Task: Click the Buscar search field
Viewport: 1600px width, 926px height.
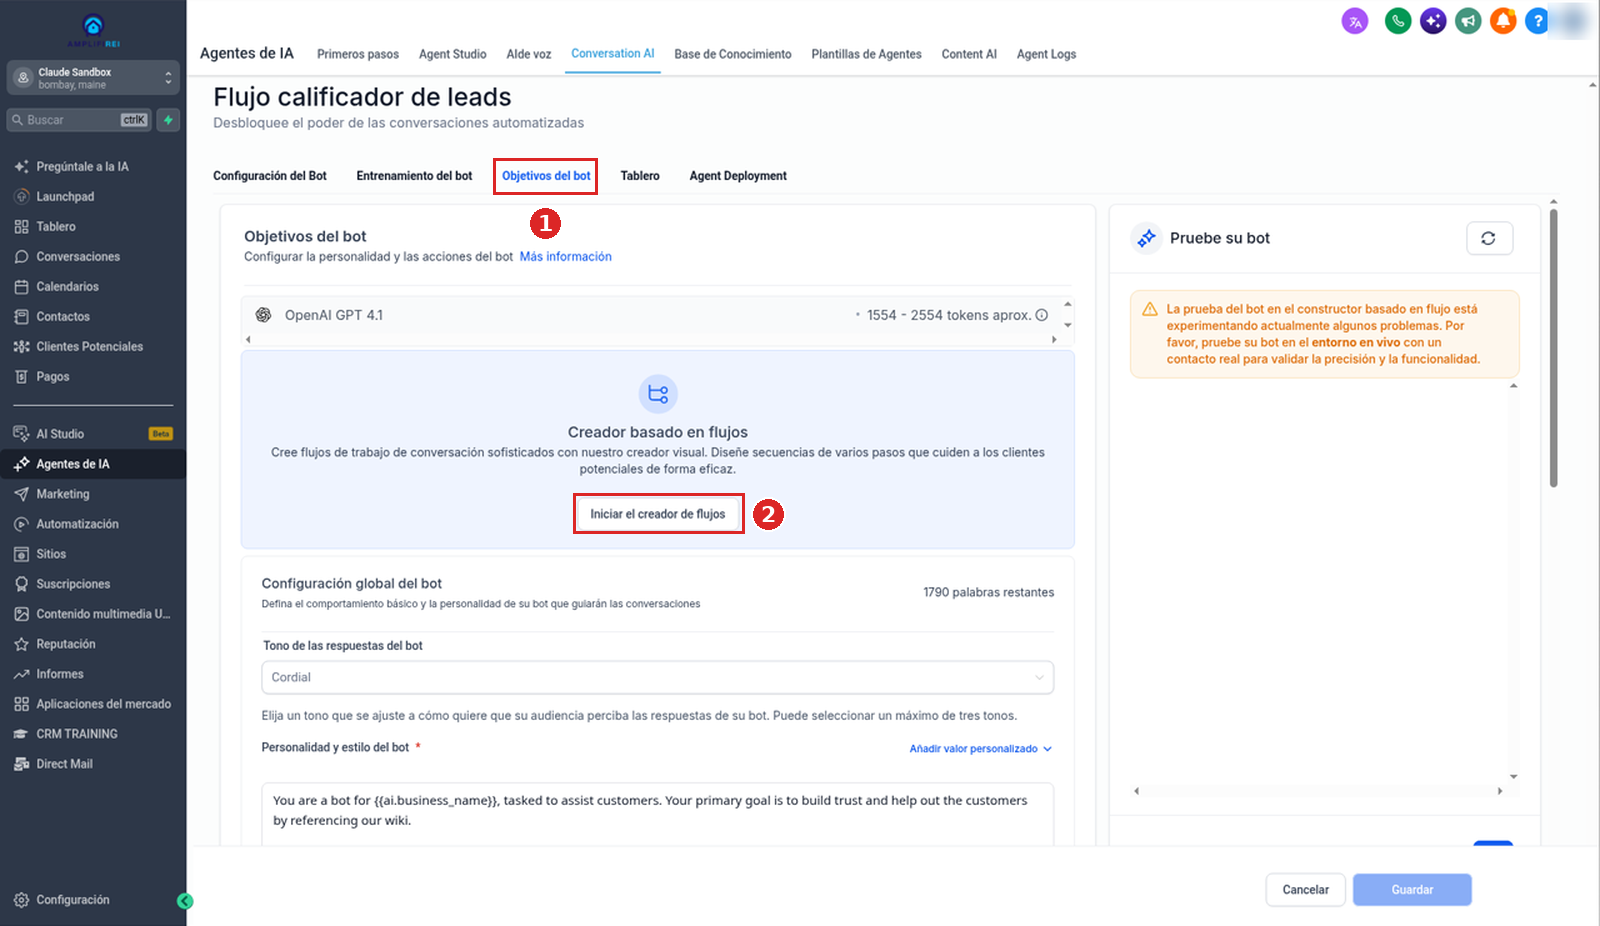Action: 79,120
